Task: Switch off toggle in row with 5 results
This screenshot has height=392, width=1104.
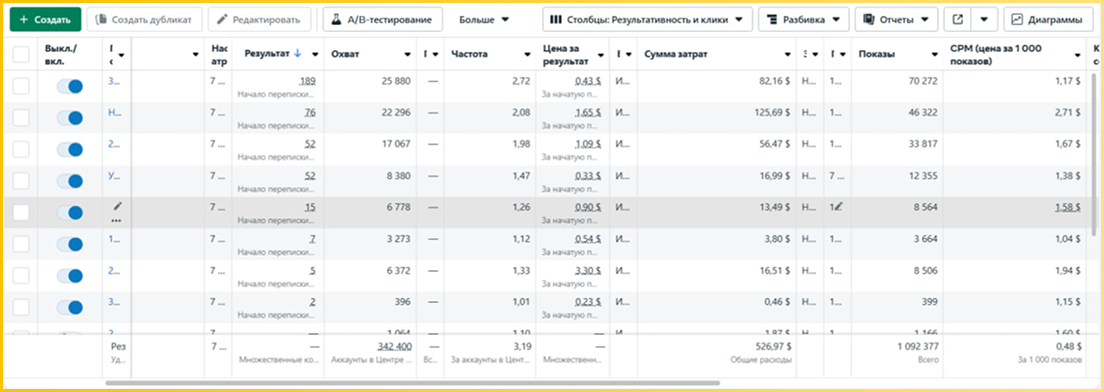Action: point(70,275)
